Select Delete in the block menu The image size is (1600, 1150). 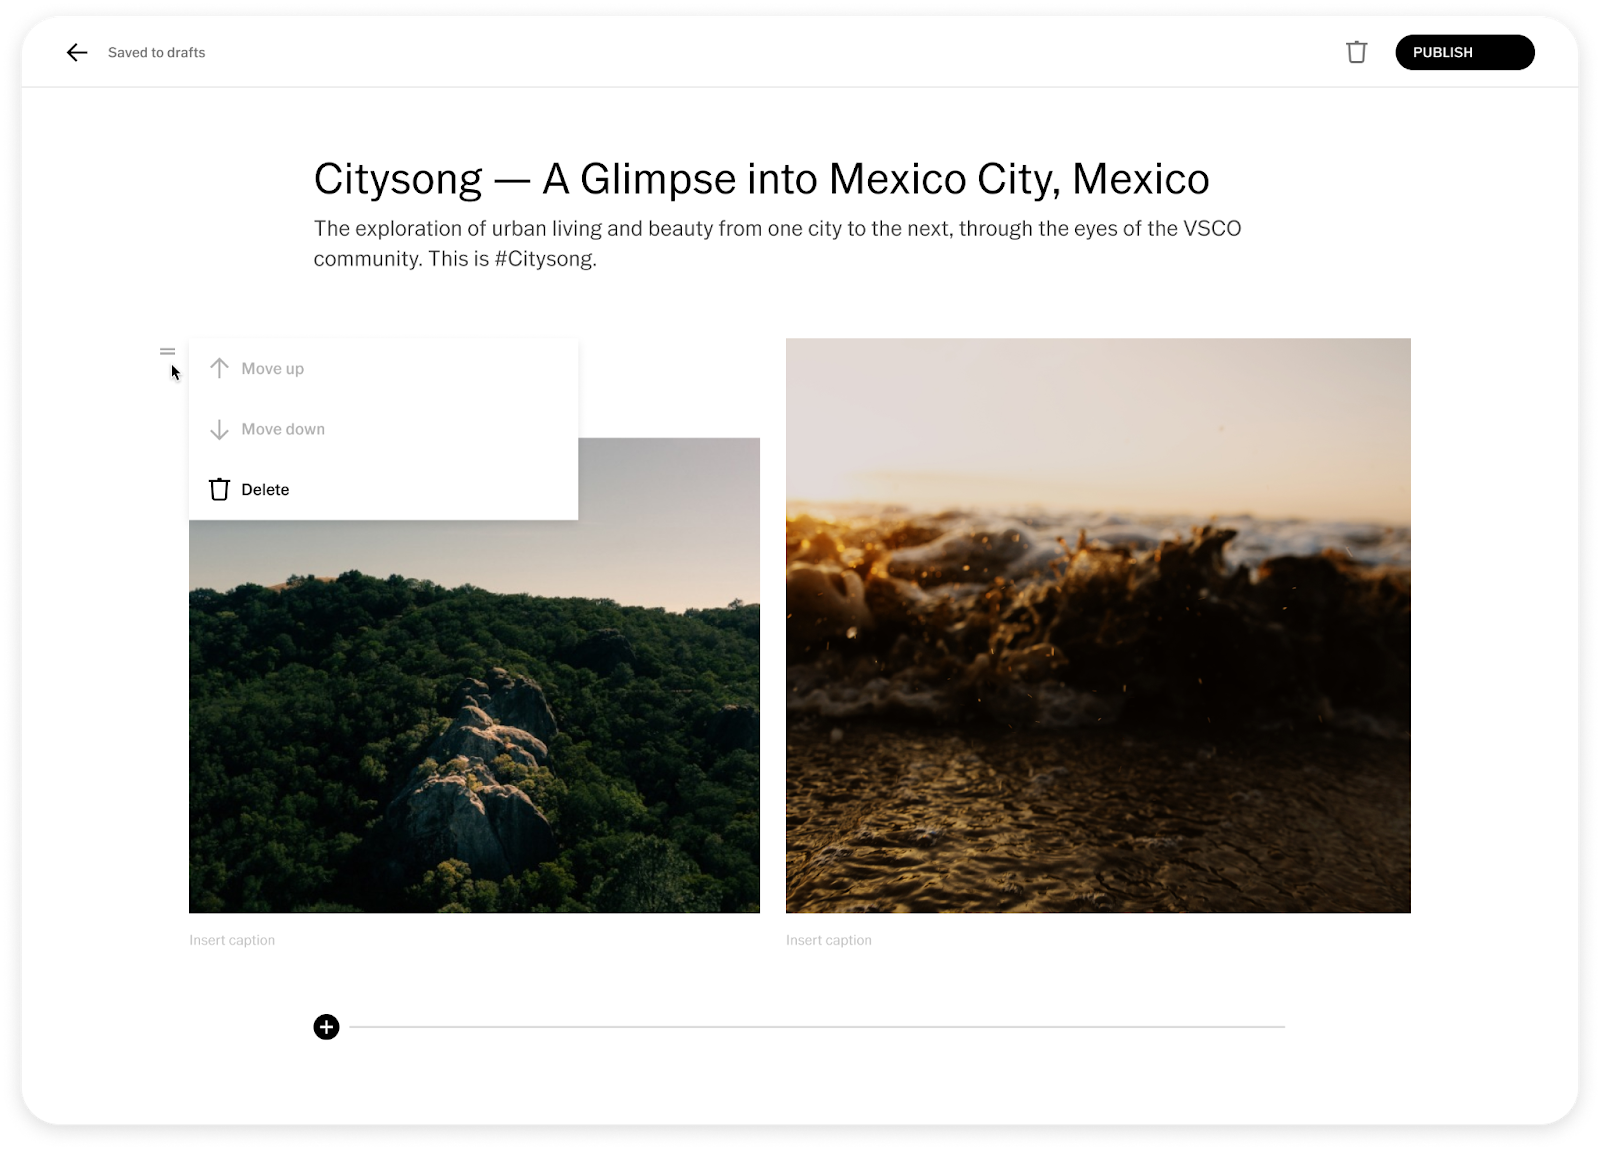click(383, 490)
